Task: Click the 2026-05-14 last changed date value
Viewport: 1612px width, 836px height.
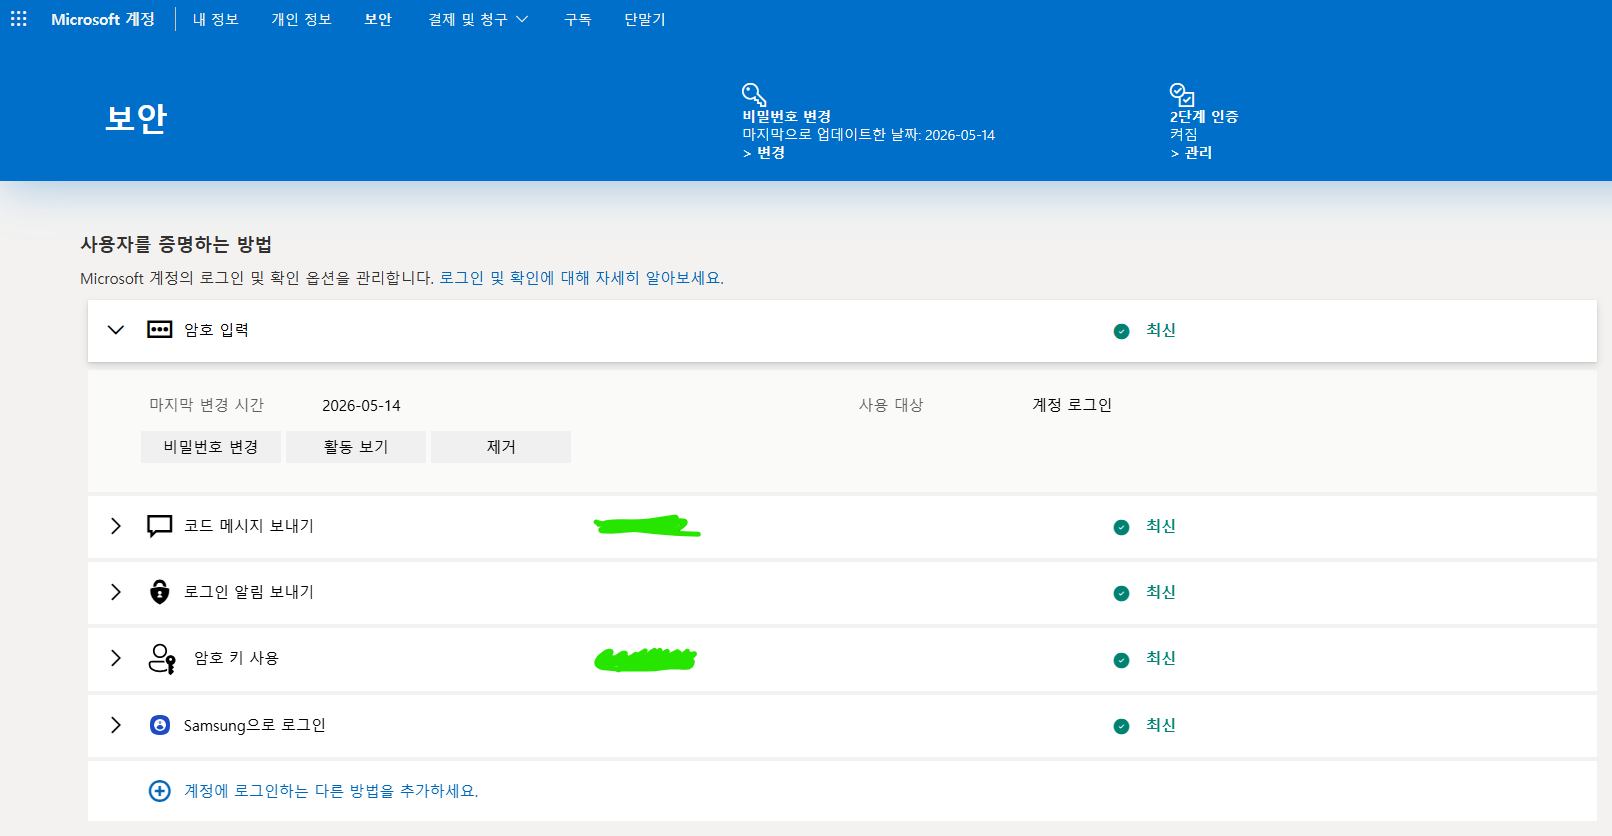Action: pos(361,406)
